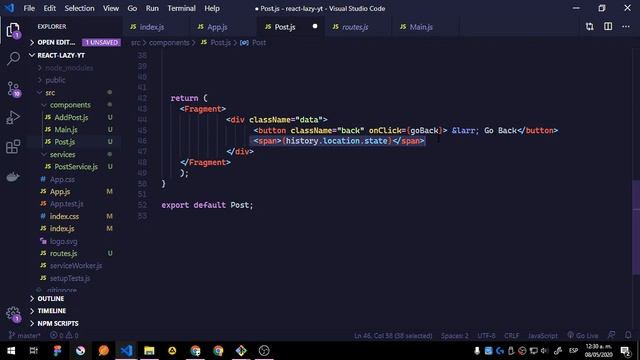Click the components breadcrumb segment
The image size is (640, 360).
click(x=169, y=42)
